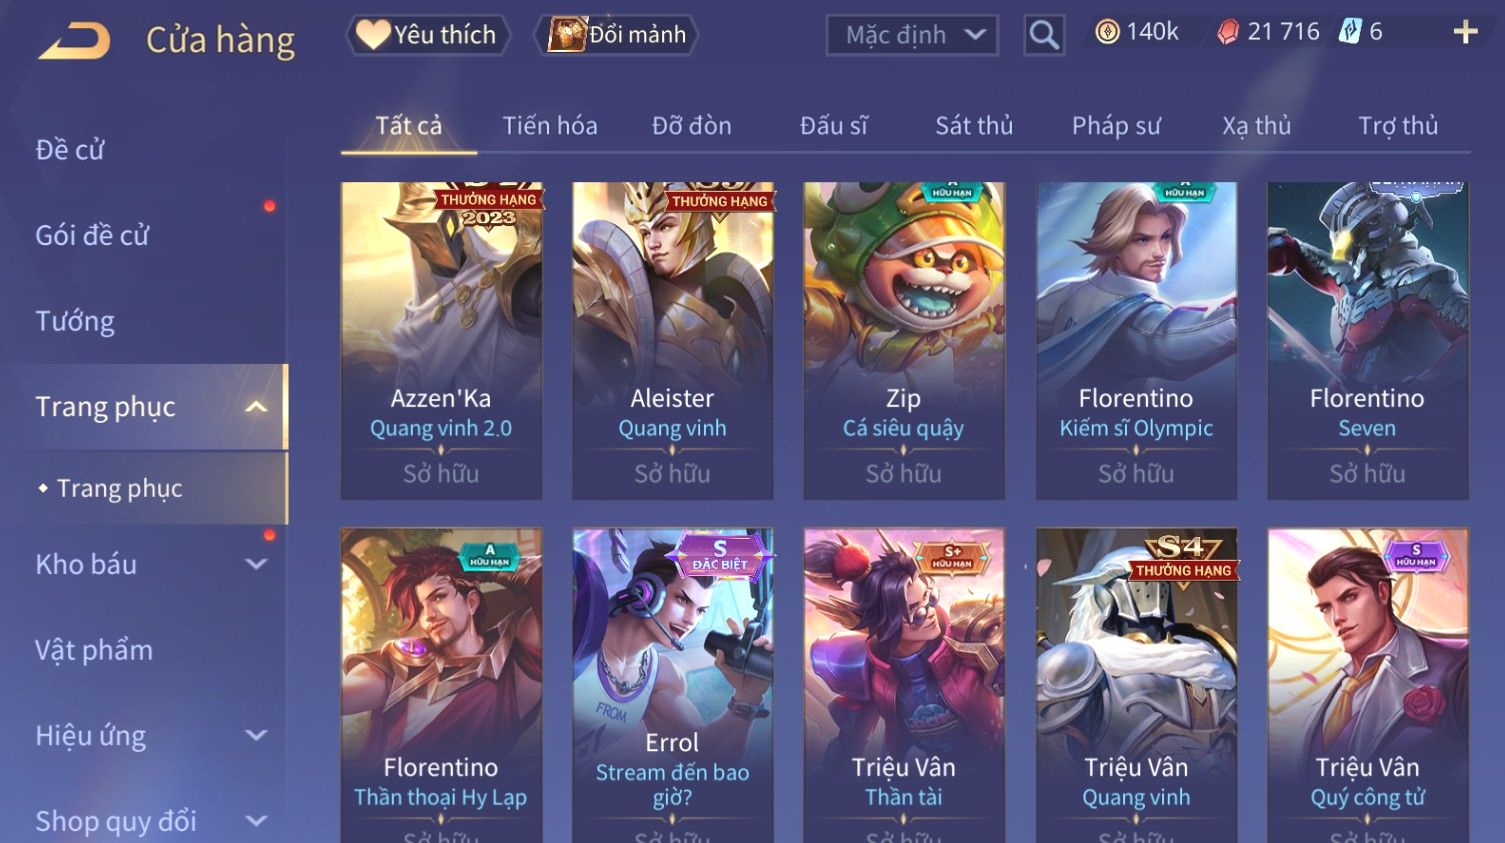Tap the gold coin balance icon

1107,32
